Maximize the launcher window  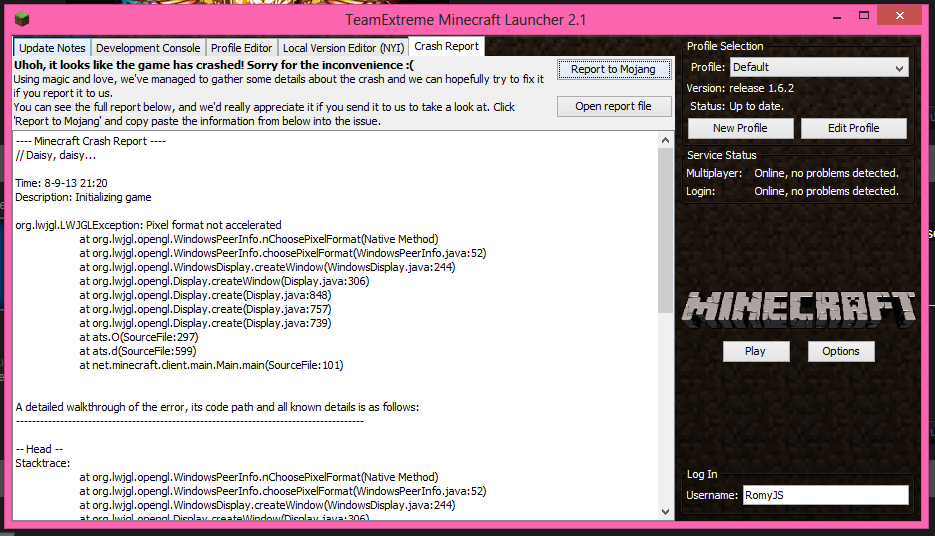click(x=864, y=16)
